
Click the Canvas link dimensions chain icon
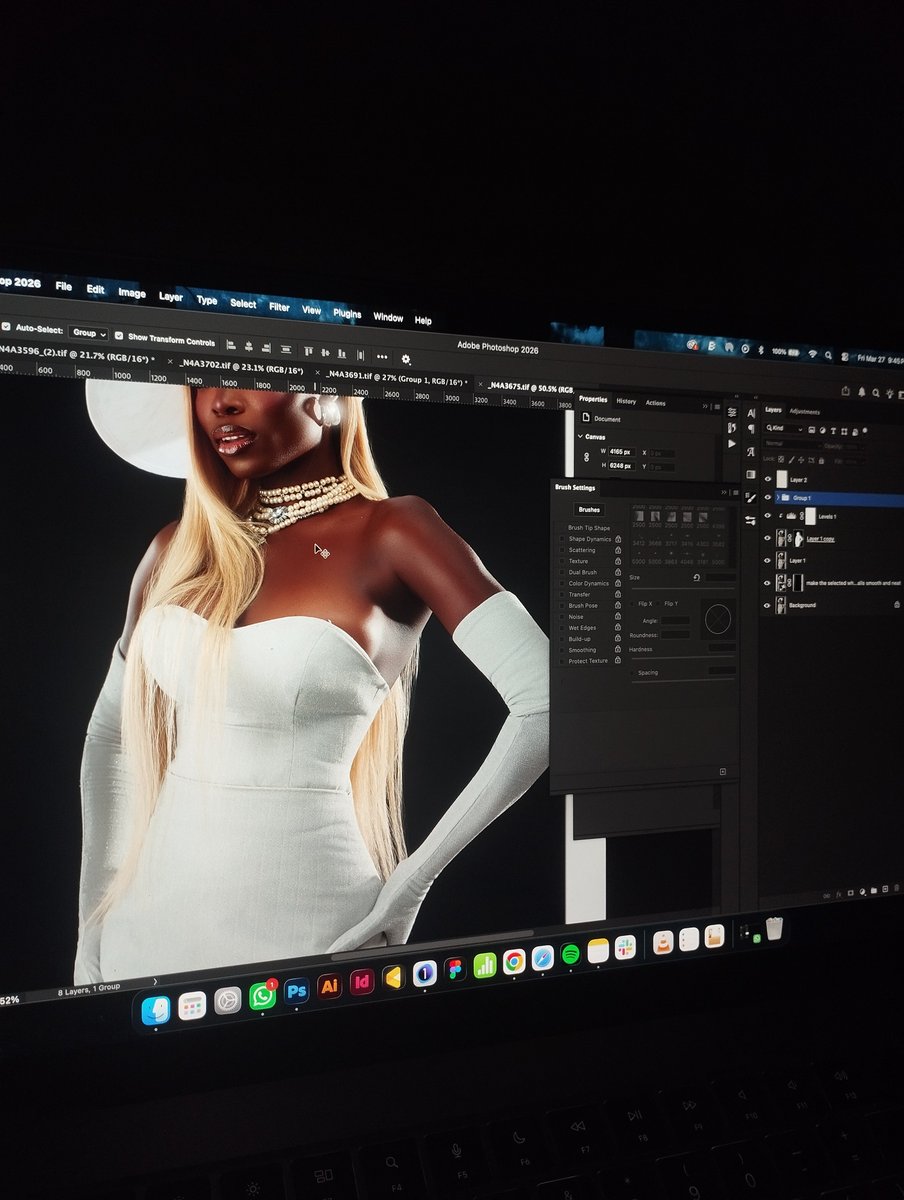tap(587, 457)
